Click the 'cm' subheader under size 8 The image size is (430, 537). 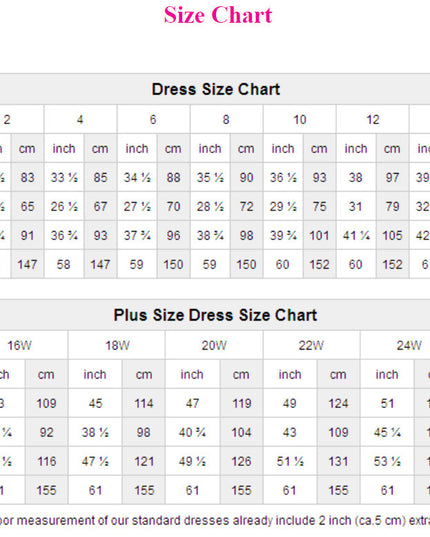tap(246, 148)
